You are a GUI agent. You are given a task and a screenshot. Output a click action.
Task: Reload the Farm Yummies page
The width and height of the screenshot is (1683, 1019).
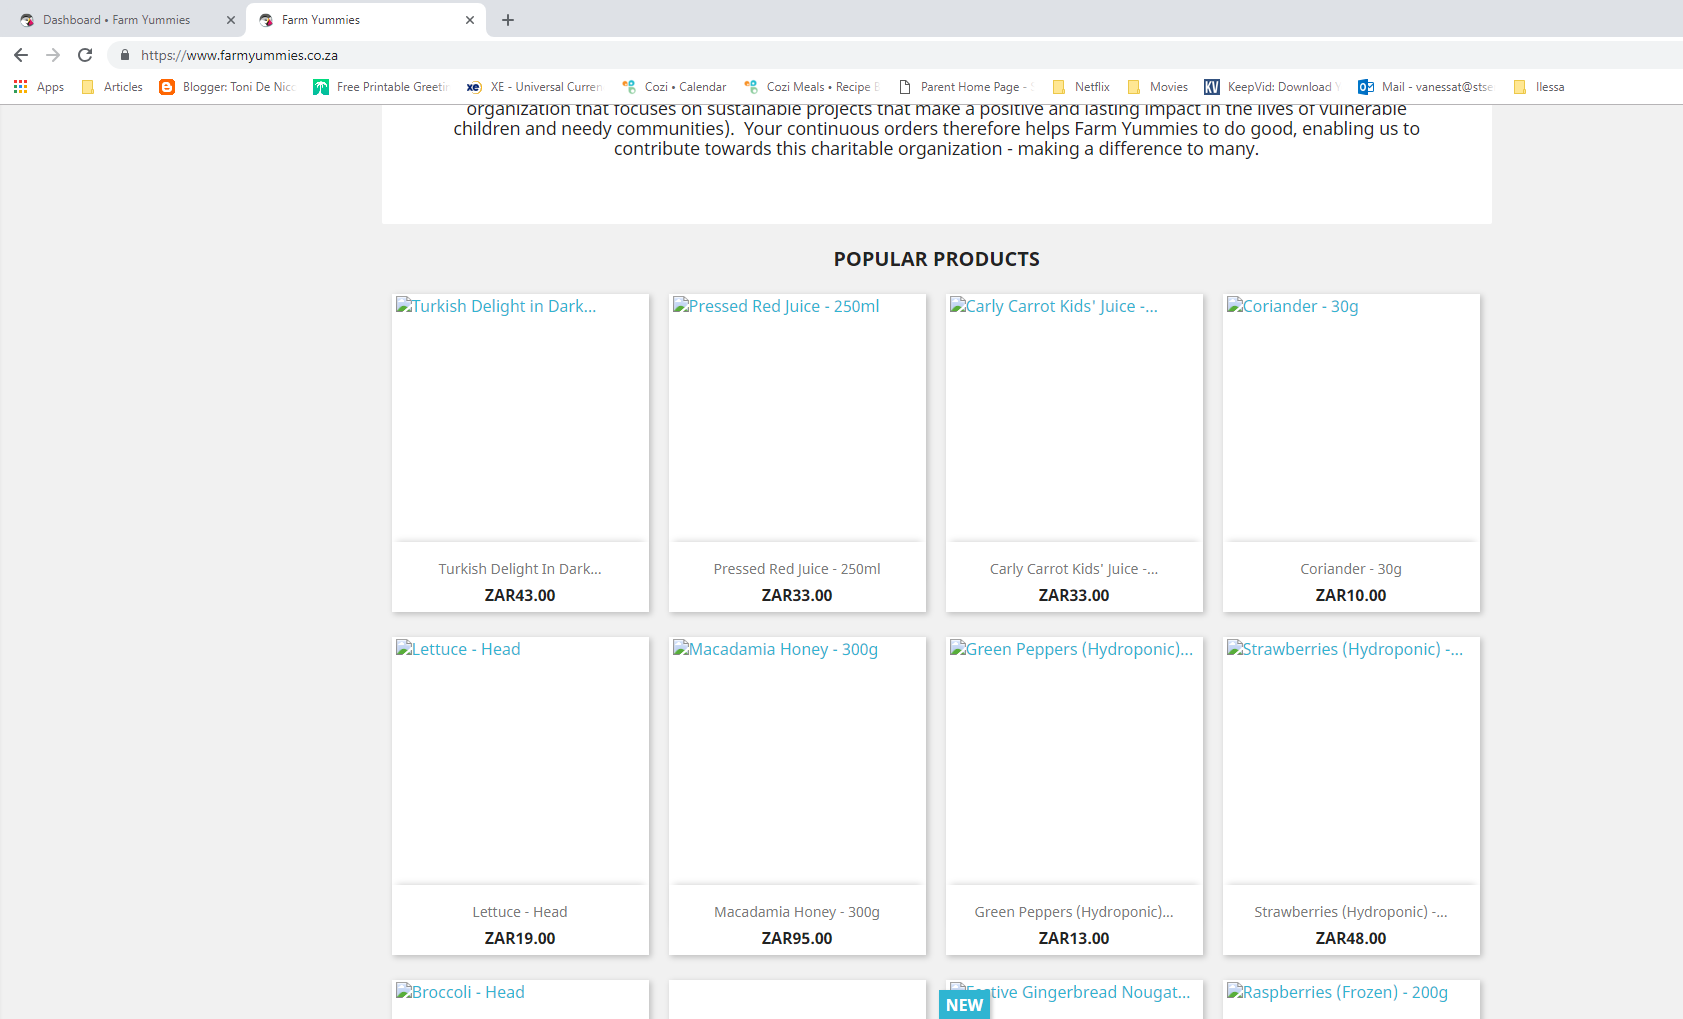(85, 55)
